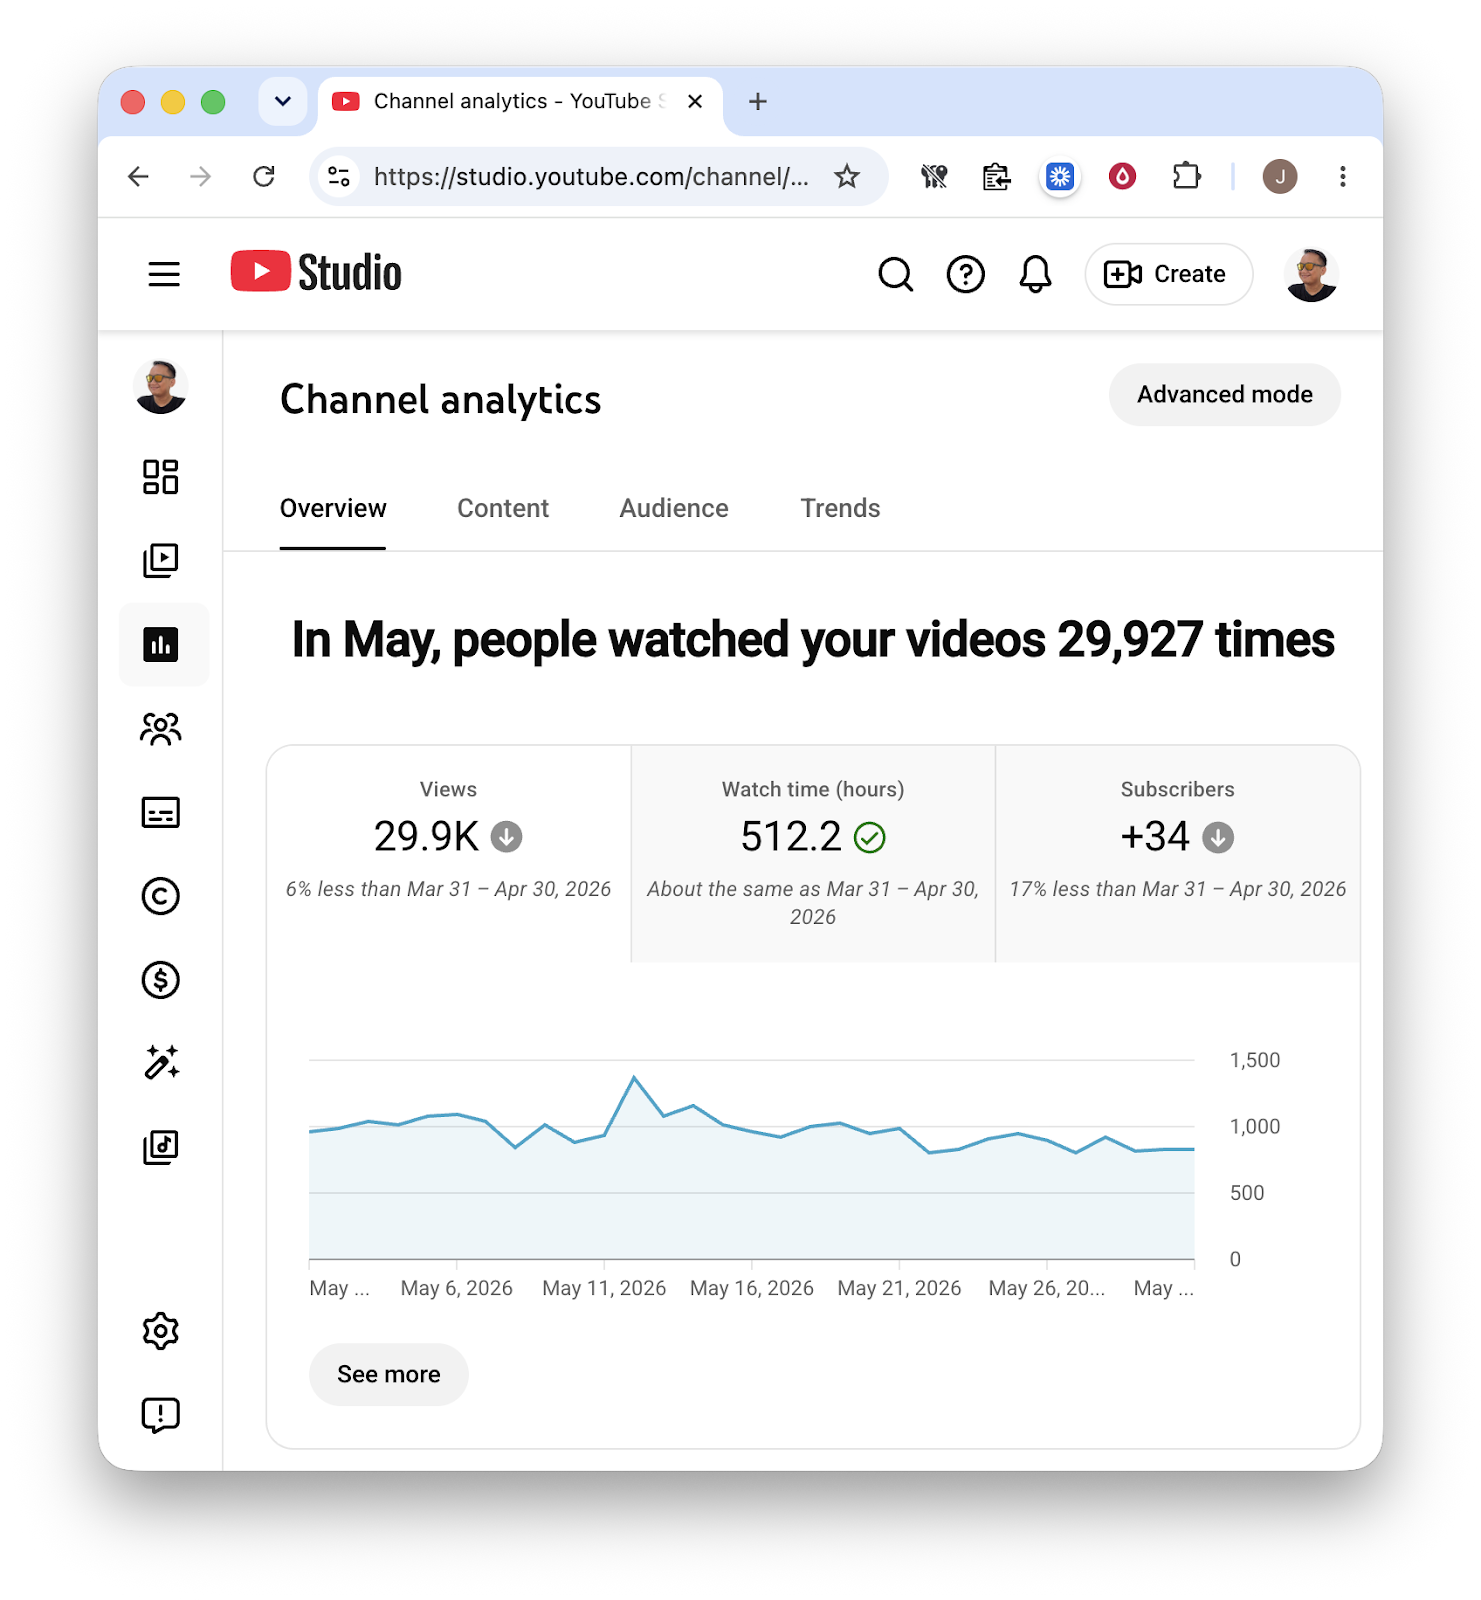
Task: Open the search magnifier in Studio header
Action: [x=895, y=274]
